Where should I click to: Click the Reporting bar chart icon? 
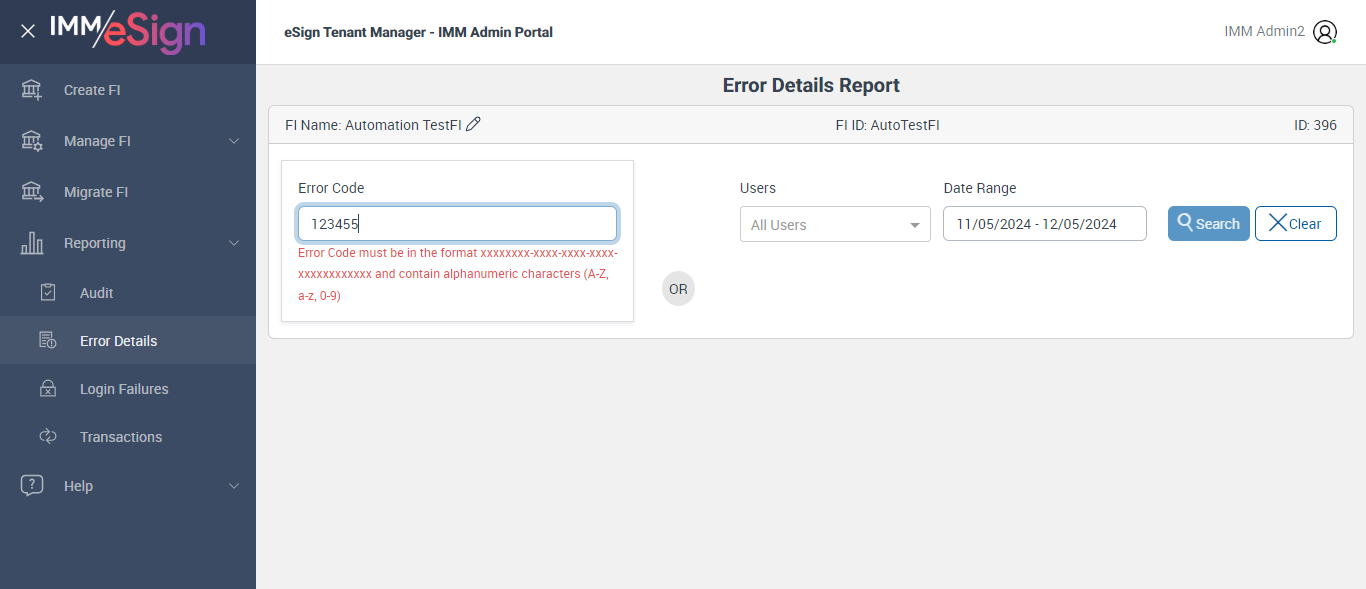32,243
